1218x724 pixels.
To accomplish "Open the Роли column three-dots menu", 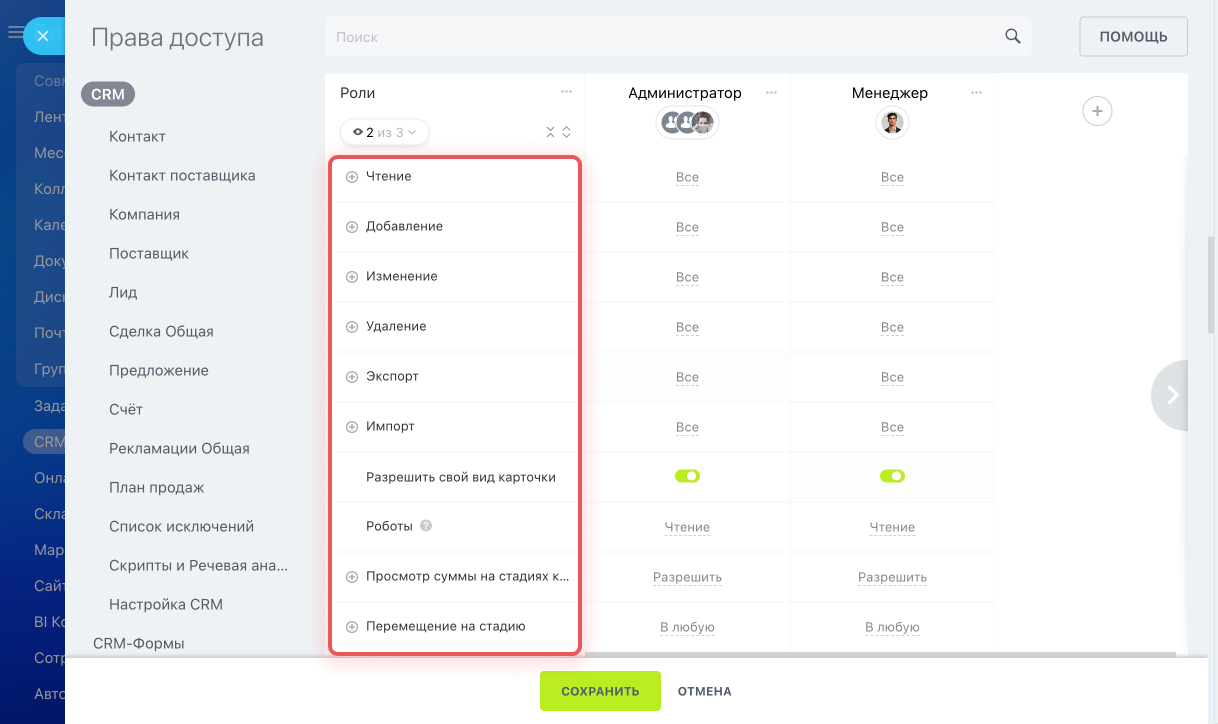I will 567,92.
